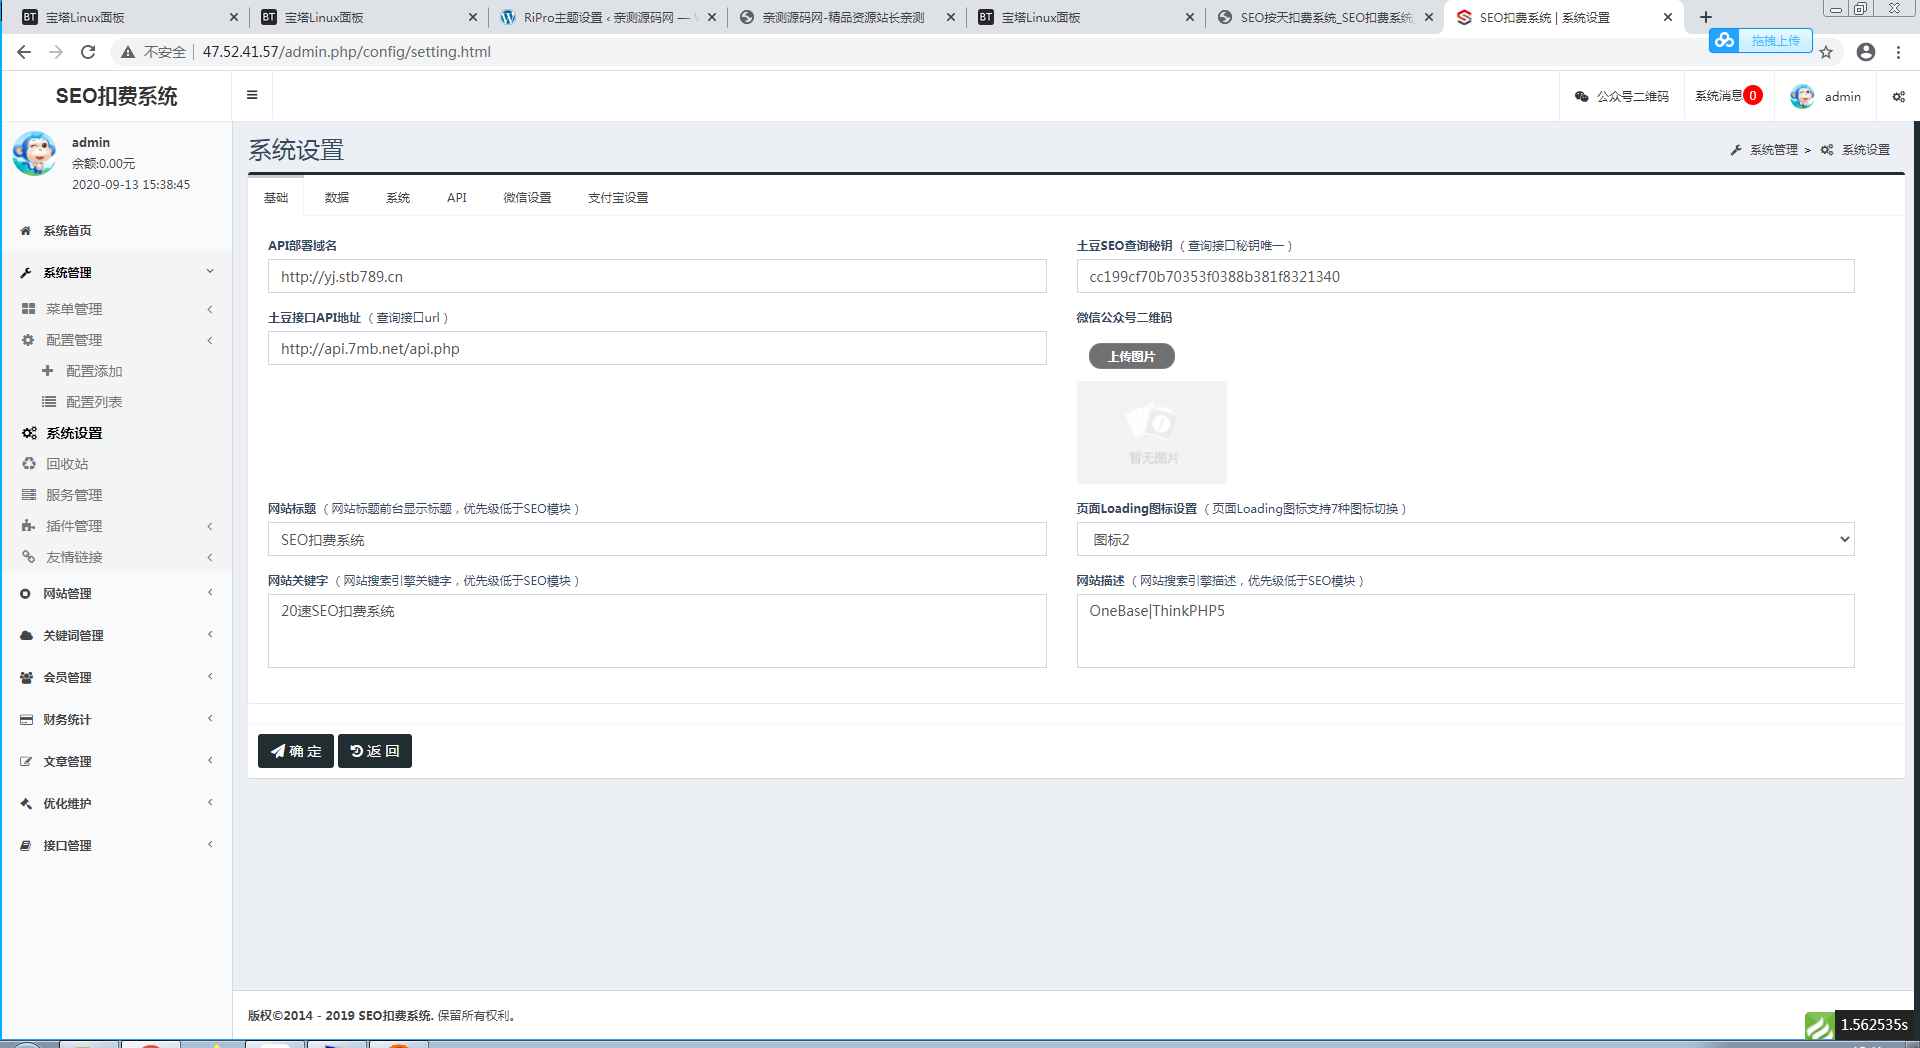This screenshot has width=1920, height=1048.
Task: Expand the 菜单管理 submenu
Action: pos(116,309)
